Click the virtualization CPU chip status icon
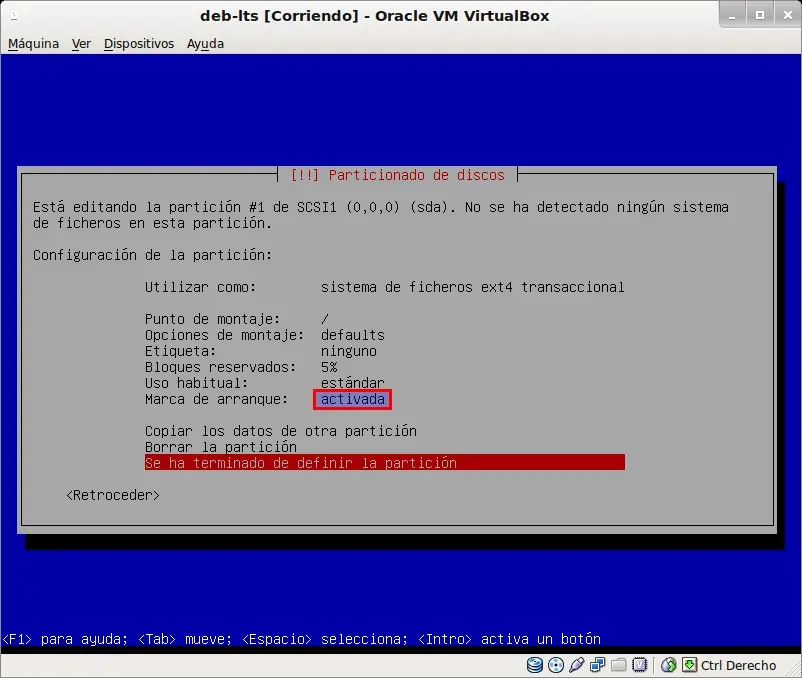The image size is (802, 678). (x=639, y=665)
